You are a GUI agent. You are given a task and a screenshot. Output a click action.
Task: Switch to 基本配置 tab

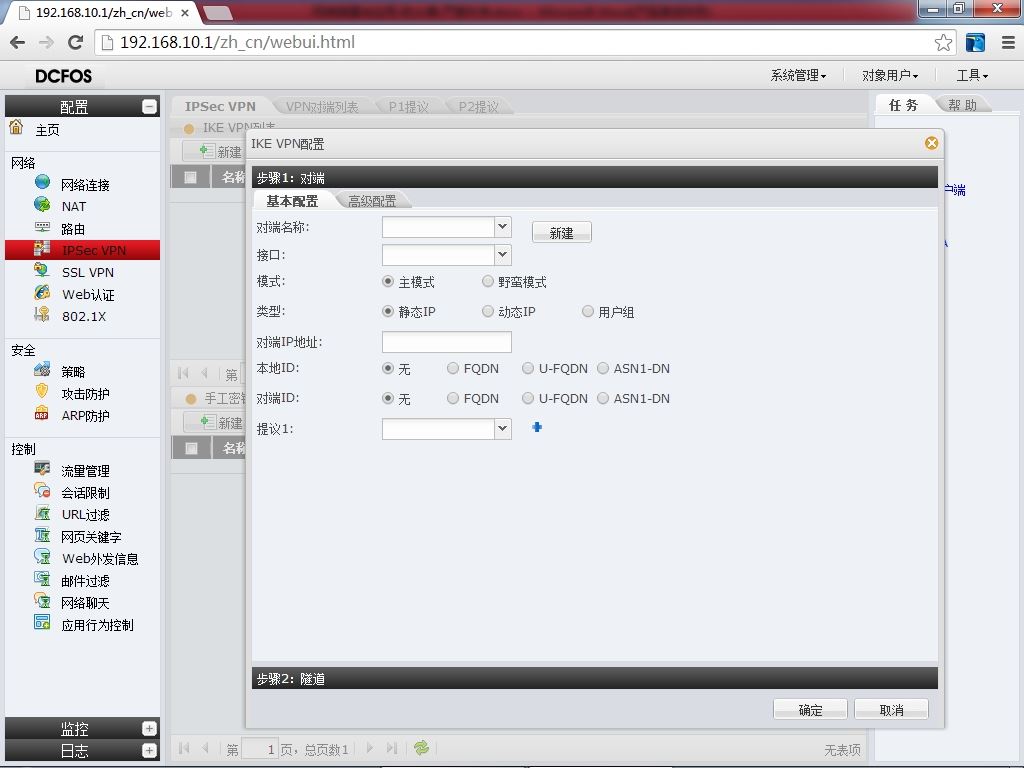pos(292,201)
